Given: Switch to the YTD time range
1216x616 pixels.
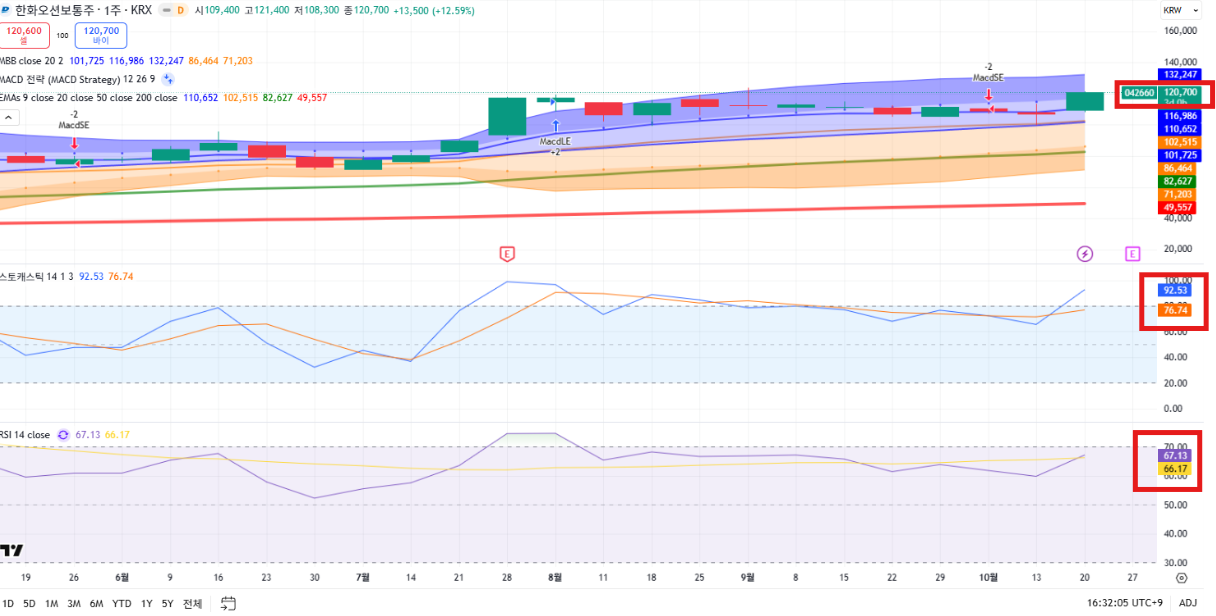Looking at the screenshot, I should point(122,603).
